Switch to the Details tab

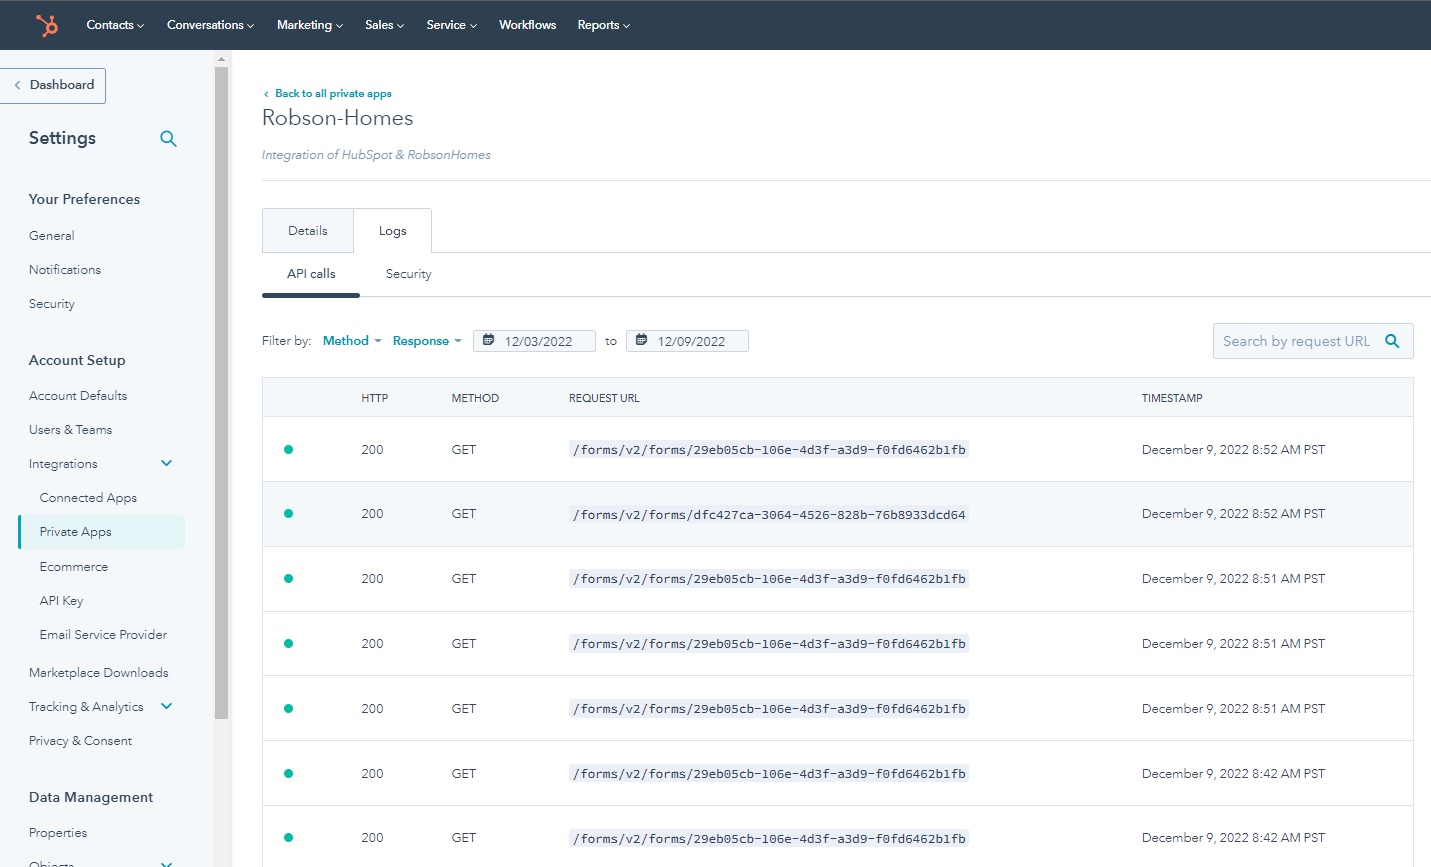307,230
